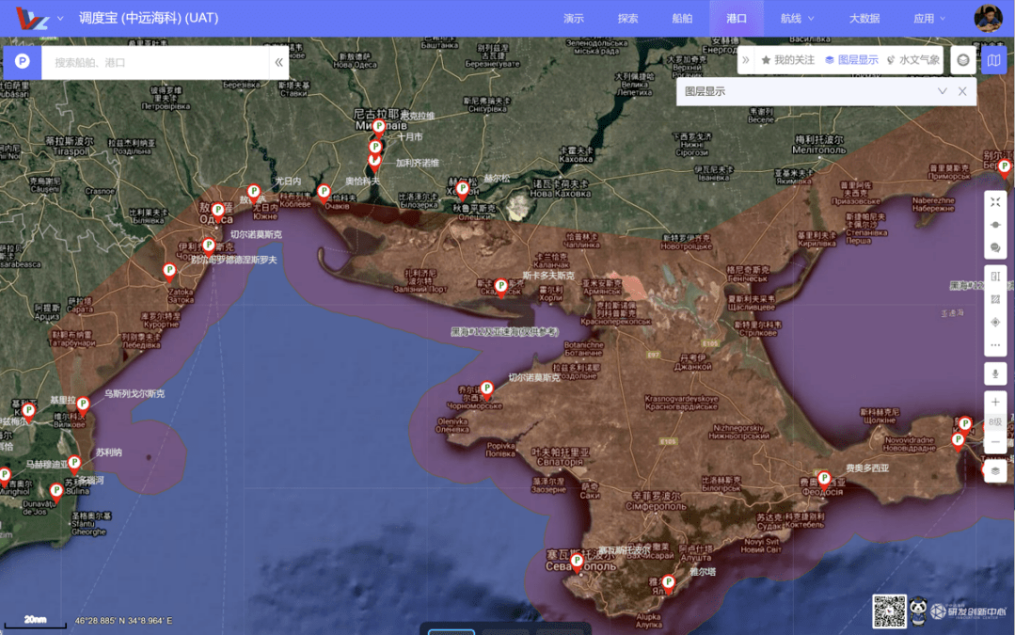Zoom in with the plus button
This screenshot has height=636, width=1015.
pos(996,402)
